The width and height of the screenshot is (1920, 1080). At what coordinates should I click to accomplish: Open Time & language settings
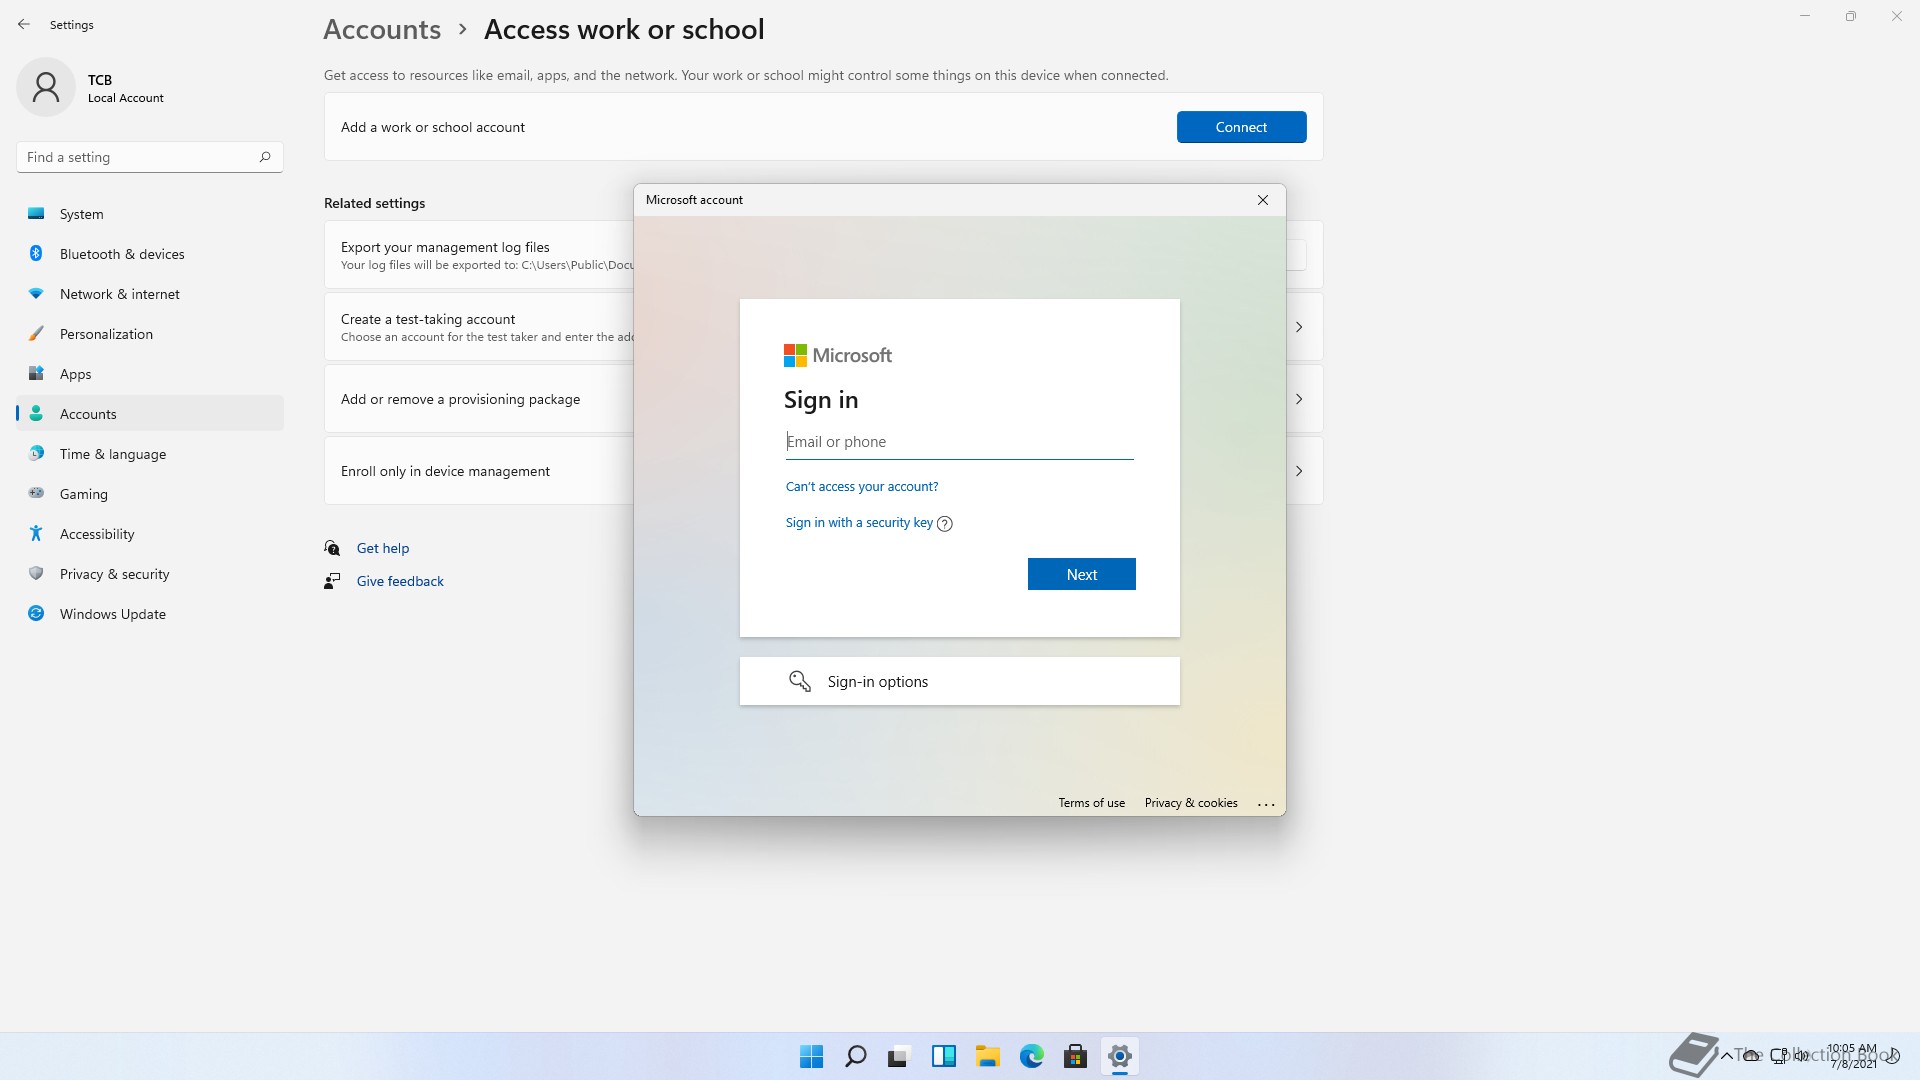point(150,454)
